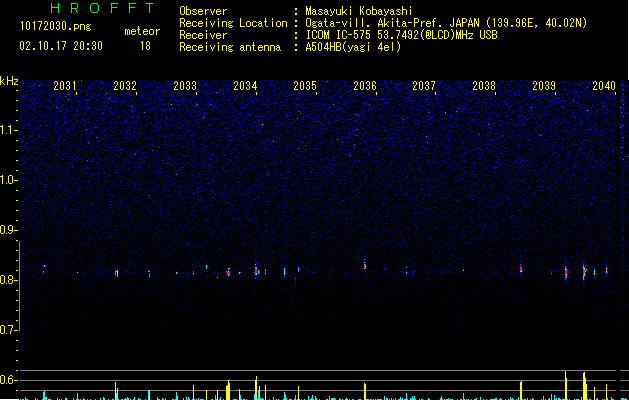Click the meteor count label

click(142, 31)
